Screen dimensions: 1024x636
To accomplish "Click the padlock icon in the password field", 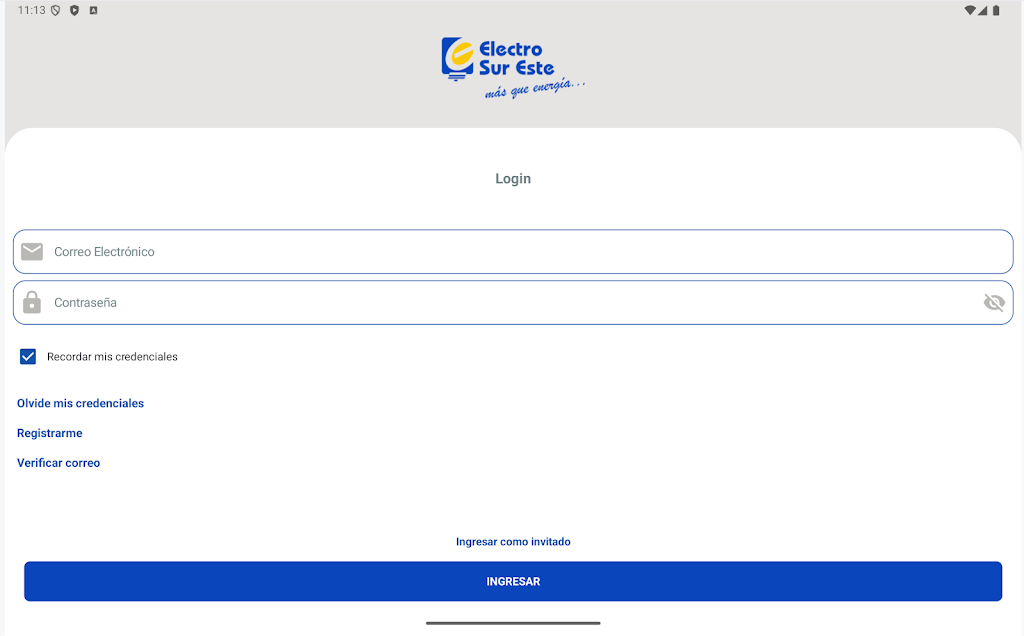I will (32, 302).
